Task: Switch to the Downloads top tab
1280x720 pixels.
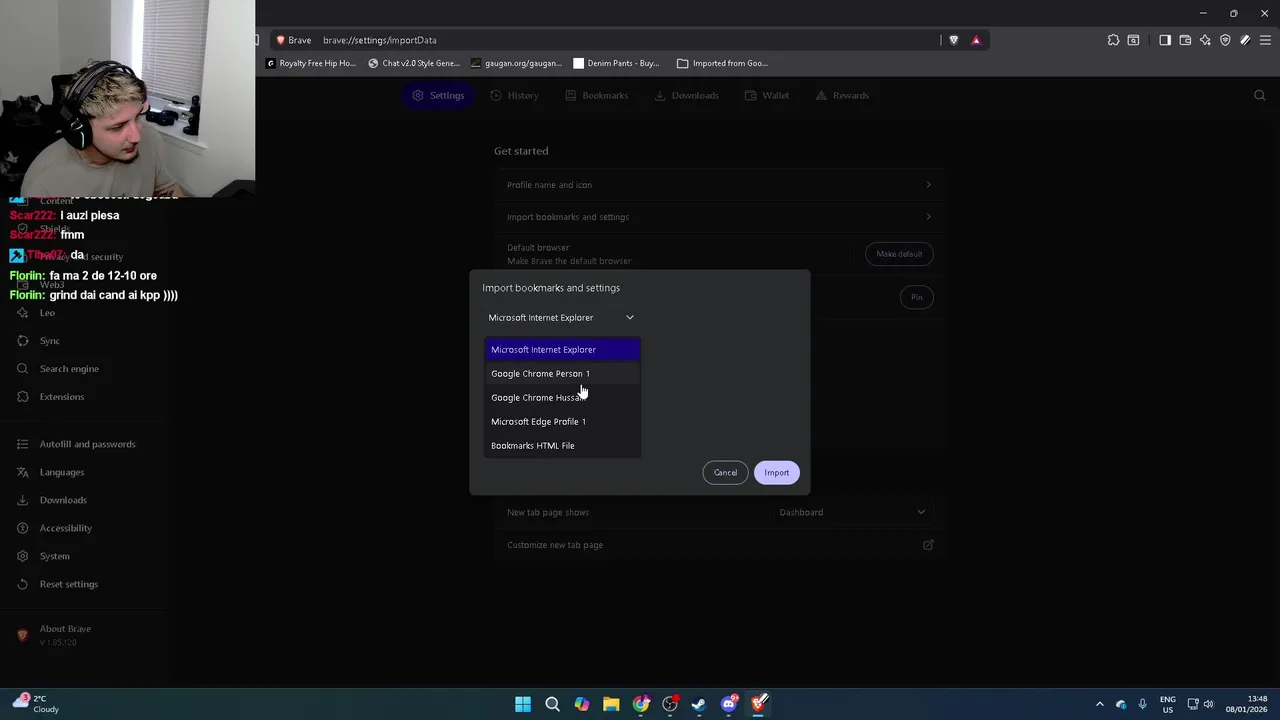Action: pyautogui.click(x=686, y=95)
